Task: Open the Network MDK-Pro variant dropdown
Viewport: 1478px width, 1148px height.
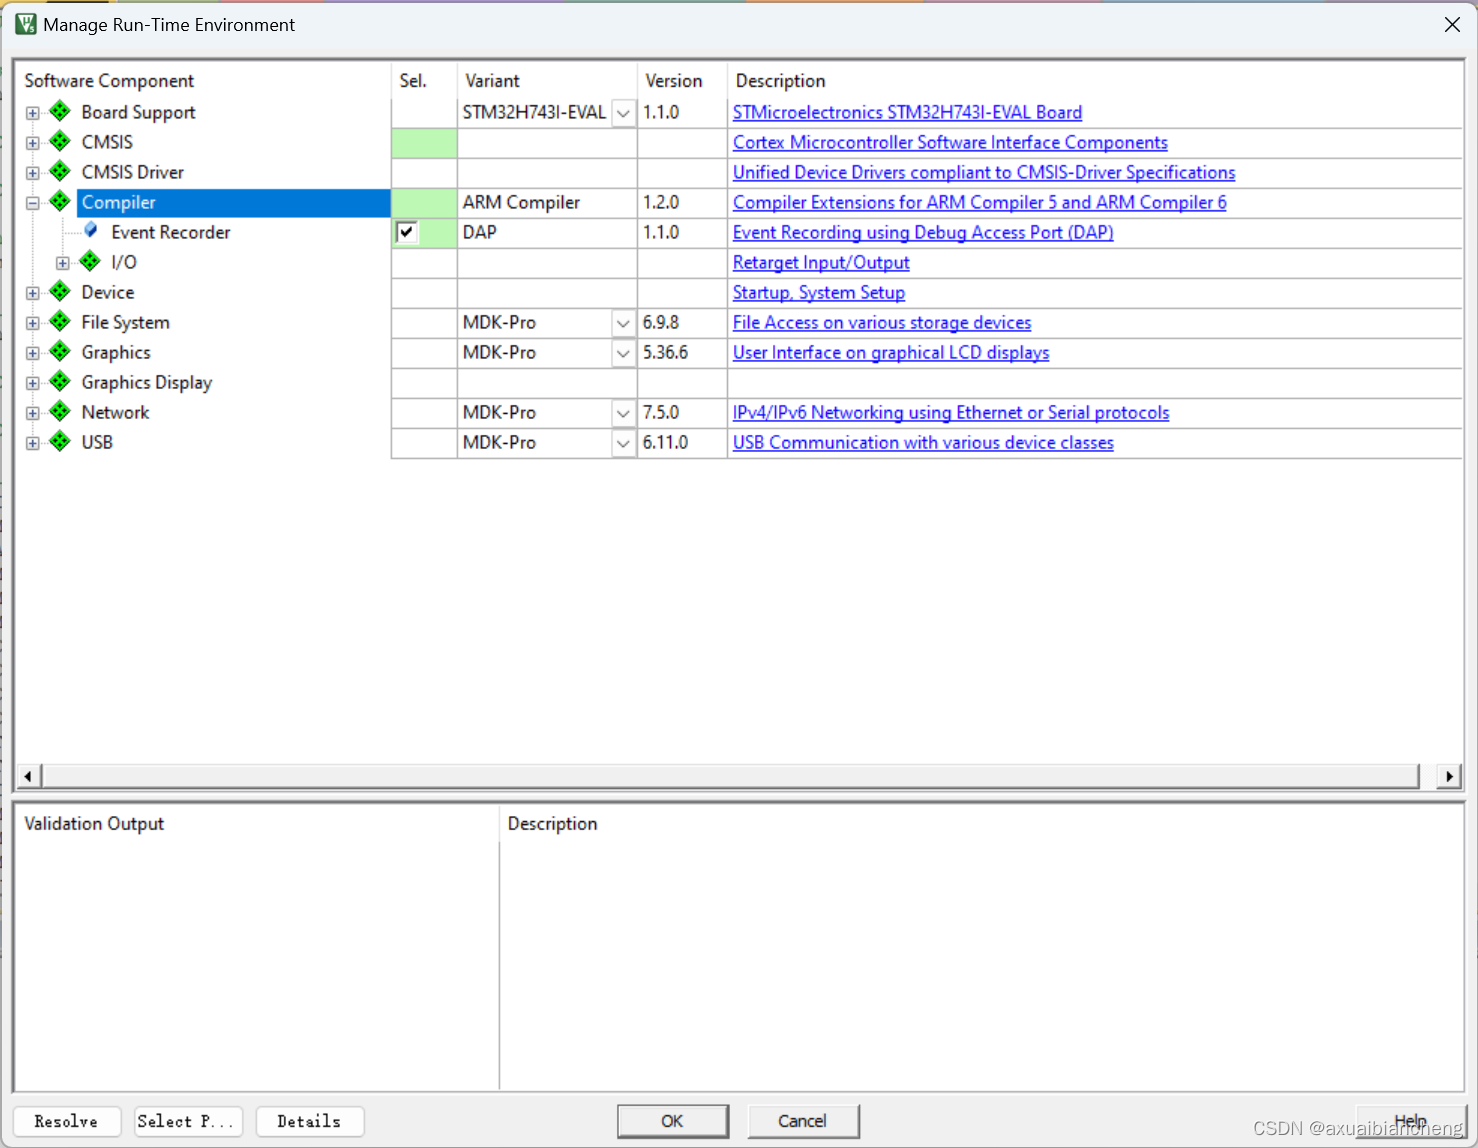Action: tap(623, 412)
